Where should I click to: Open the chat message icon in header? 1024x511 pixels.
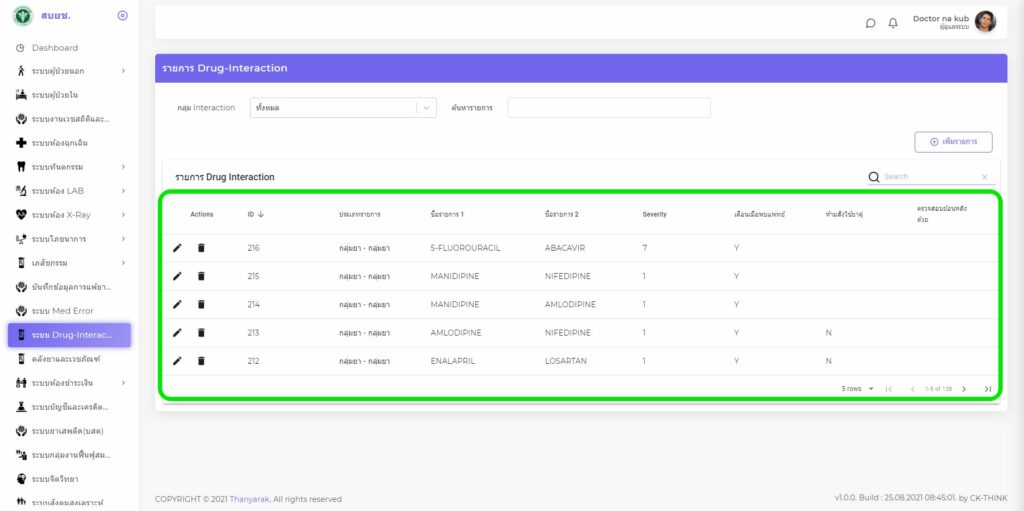pyautogui.click(x=870, y=23)
